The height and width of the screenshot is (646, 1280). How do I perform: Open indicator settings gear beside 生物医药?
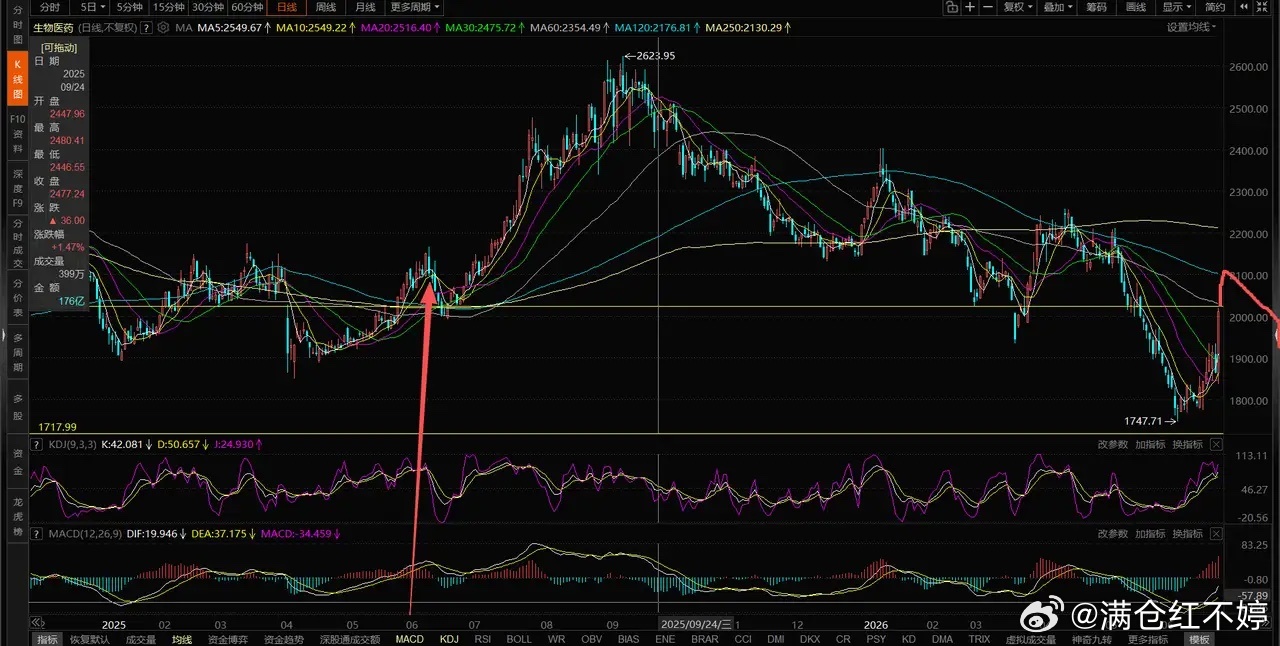[x=163, y=28]
